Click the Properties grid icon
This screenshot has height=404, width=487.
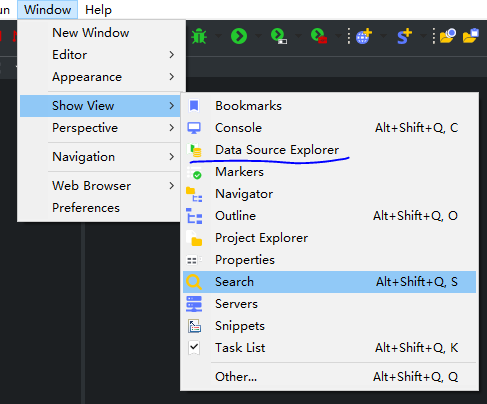pos(194,260)
